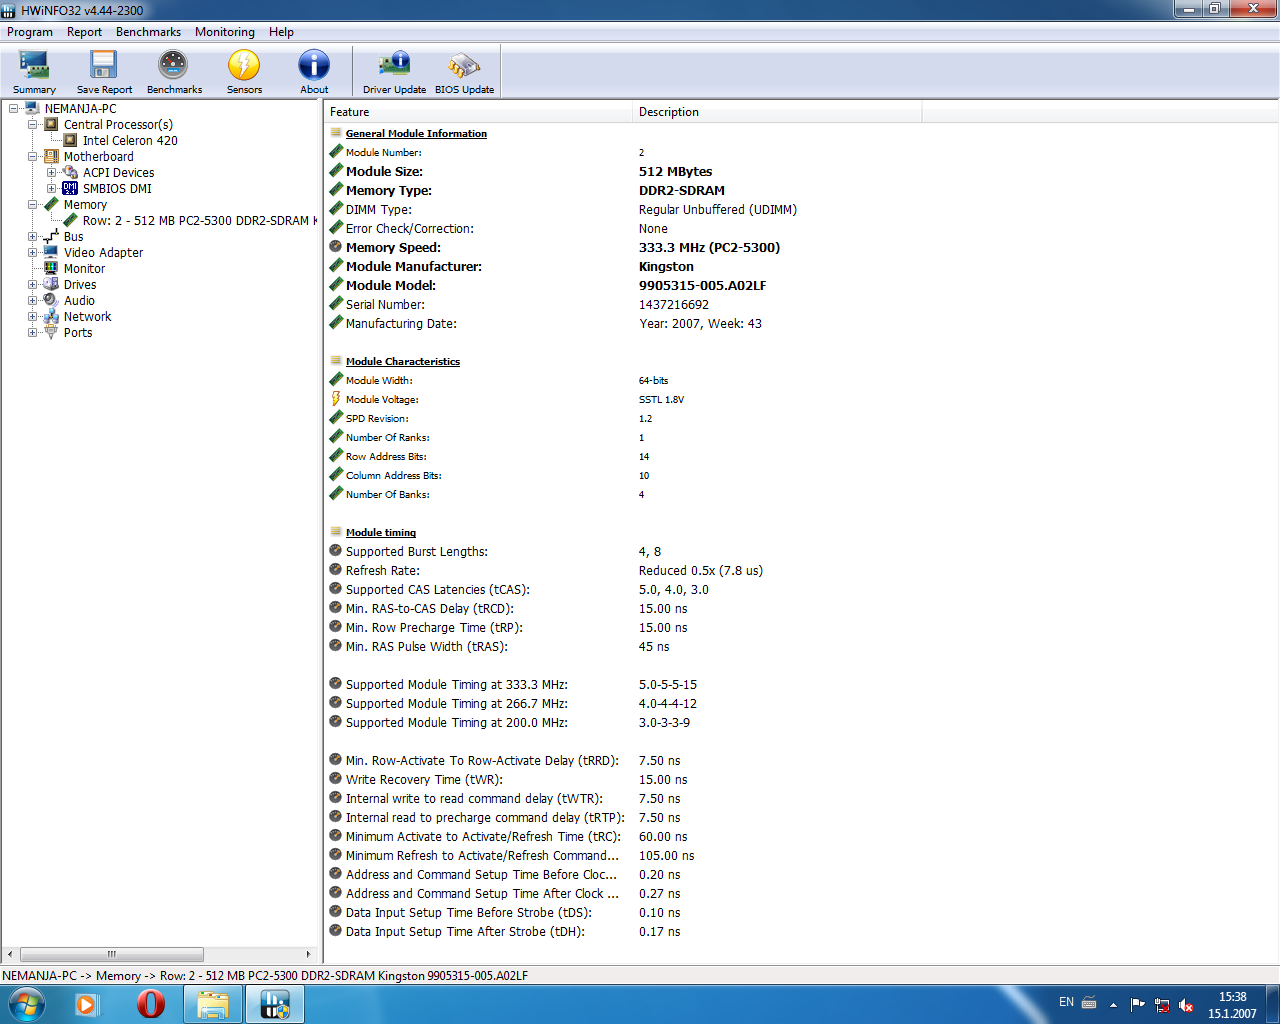Select the Intel Celeron 420 entry
Image resolution: width=1280 pixels, height=1024 pixels.
(130, 140)
